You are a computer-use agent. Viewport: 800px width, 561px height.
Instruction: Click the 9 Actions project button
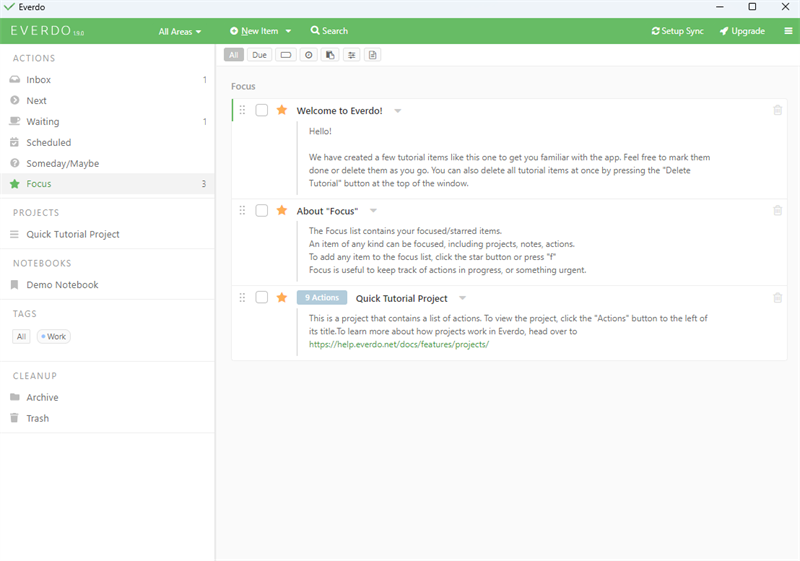pos(322,297)
